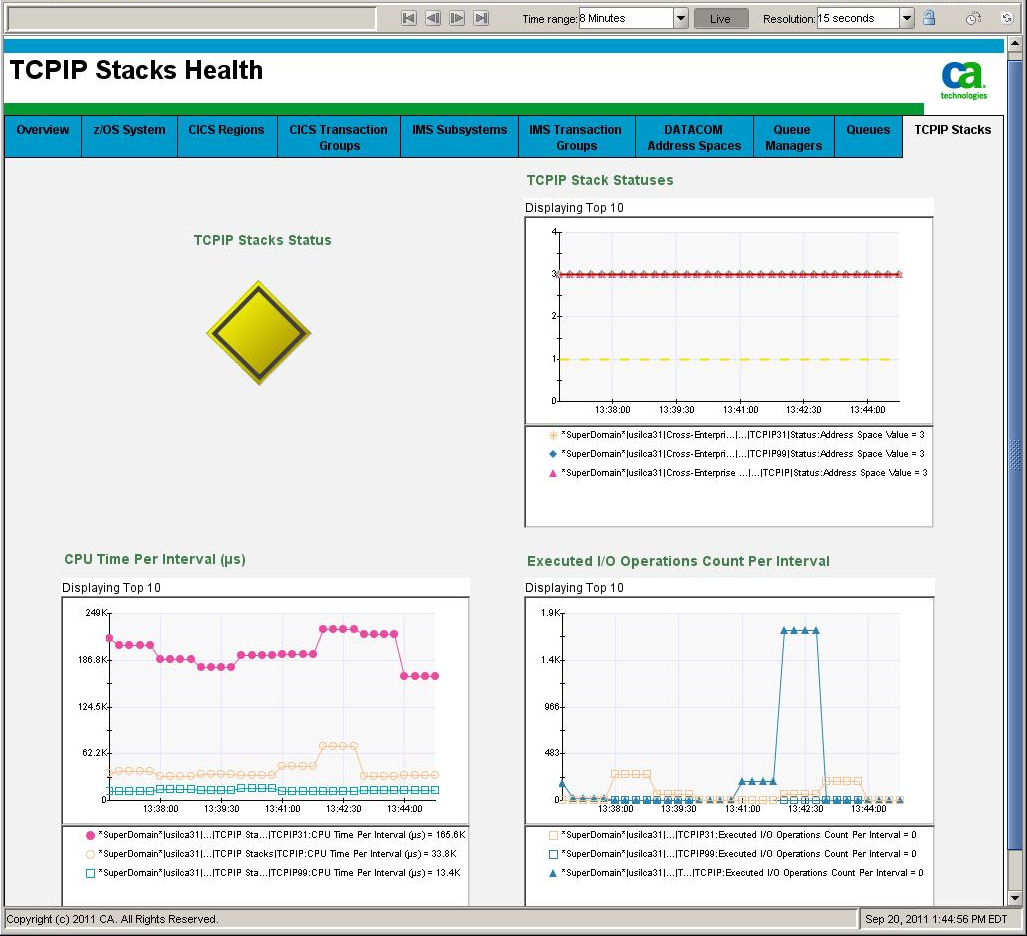Click Executed I/O Operations Count chart title
The height and width of the screenshot is (936, 1027).
click(679, 561)
